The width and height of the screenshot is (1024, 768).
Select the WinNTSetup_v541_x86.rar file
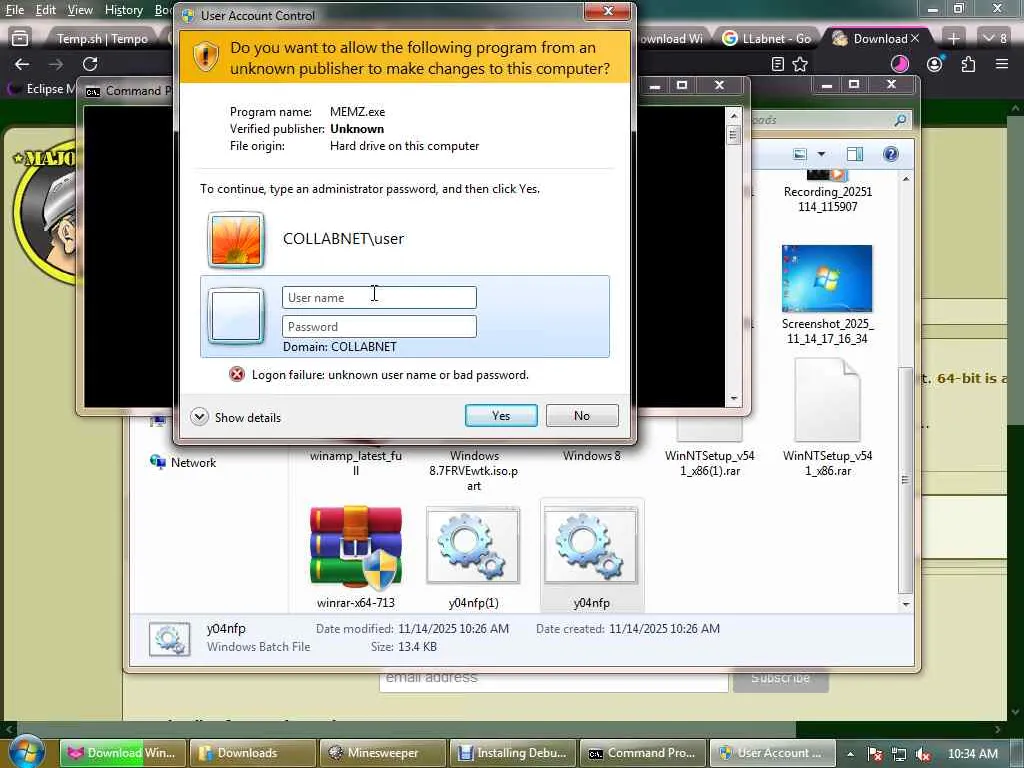tap(827, 417)
